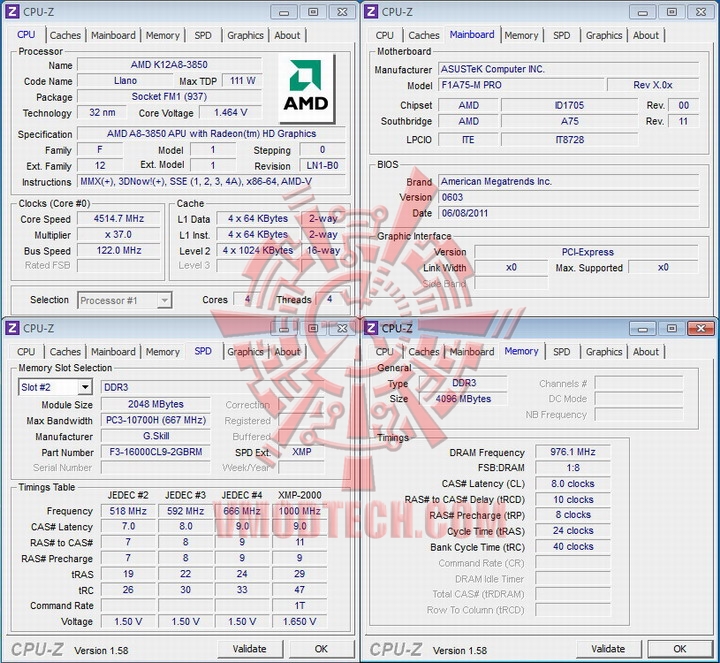This screenshot has width=720, height=663.
Task: Select the CPU tab in the CPU window
Action: pyautogui.click(x=26, y=35)
